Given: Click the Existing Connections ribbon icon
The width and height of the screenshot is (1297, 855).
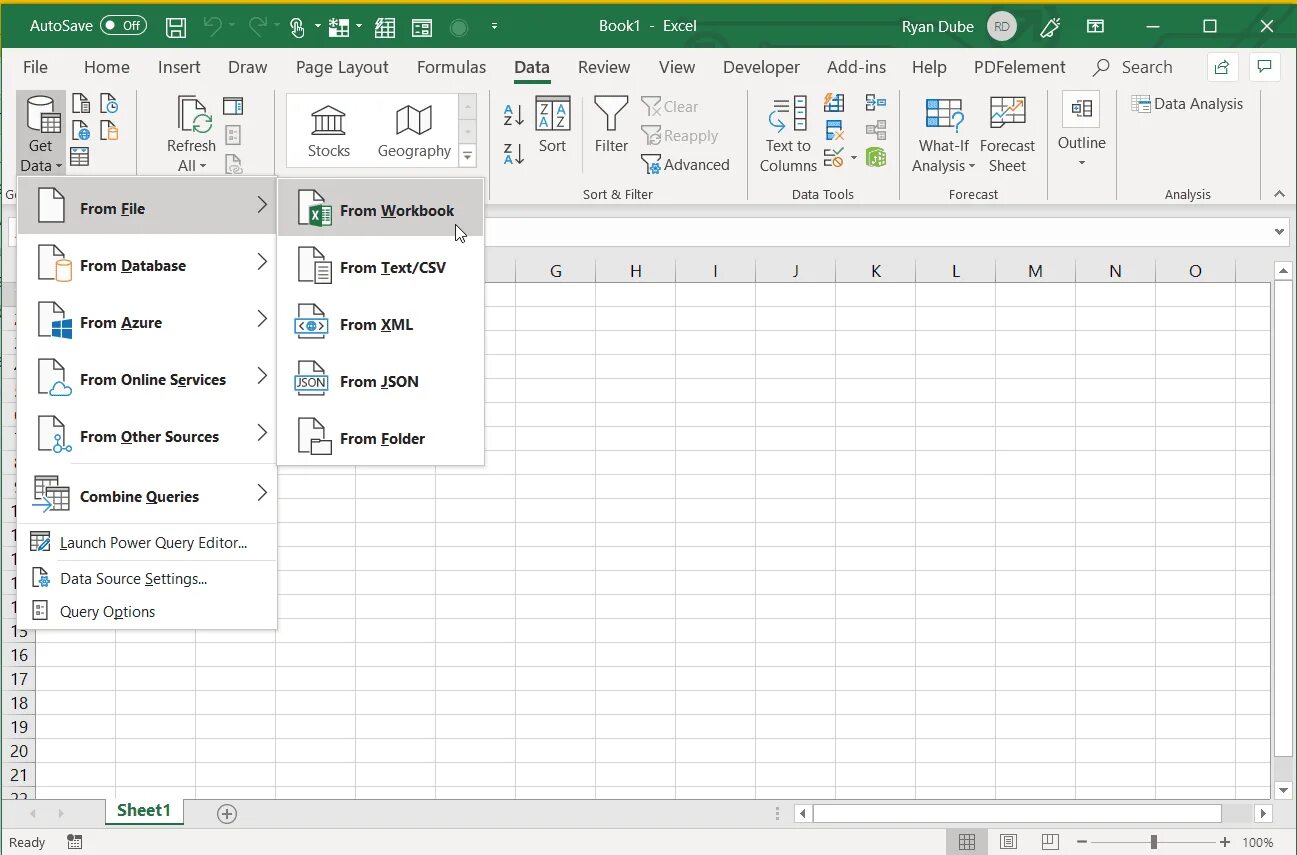Looking at the screenshot, I should 108,130.
